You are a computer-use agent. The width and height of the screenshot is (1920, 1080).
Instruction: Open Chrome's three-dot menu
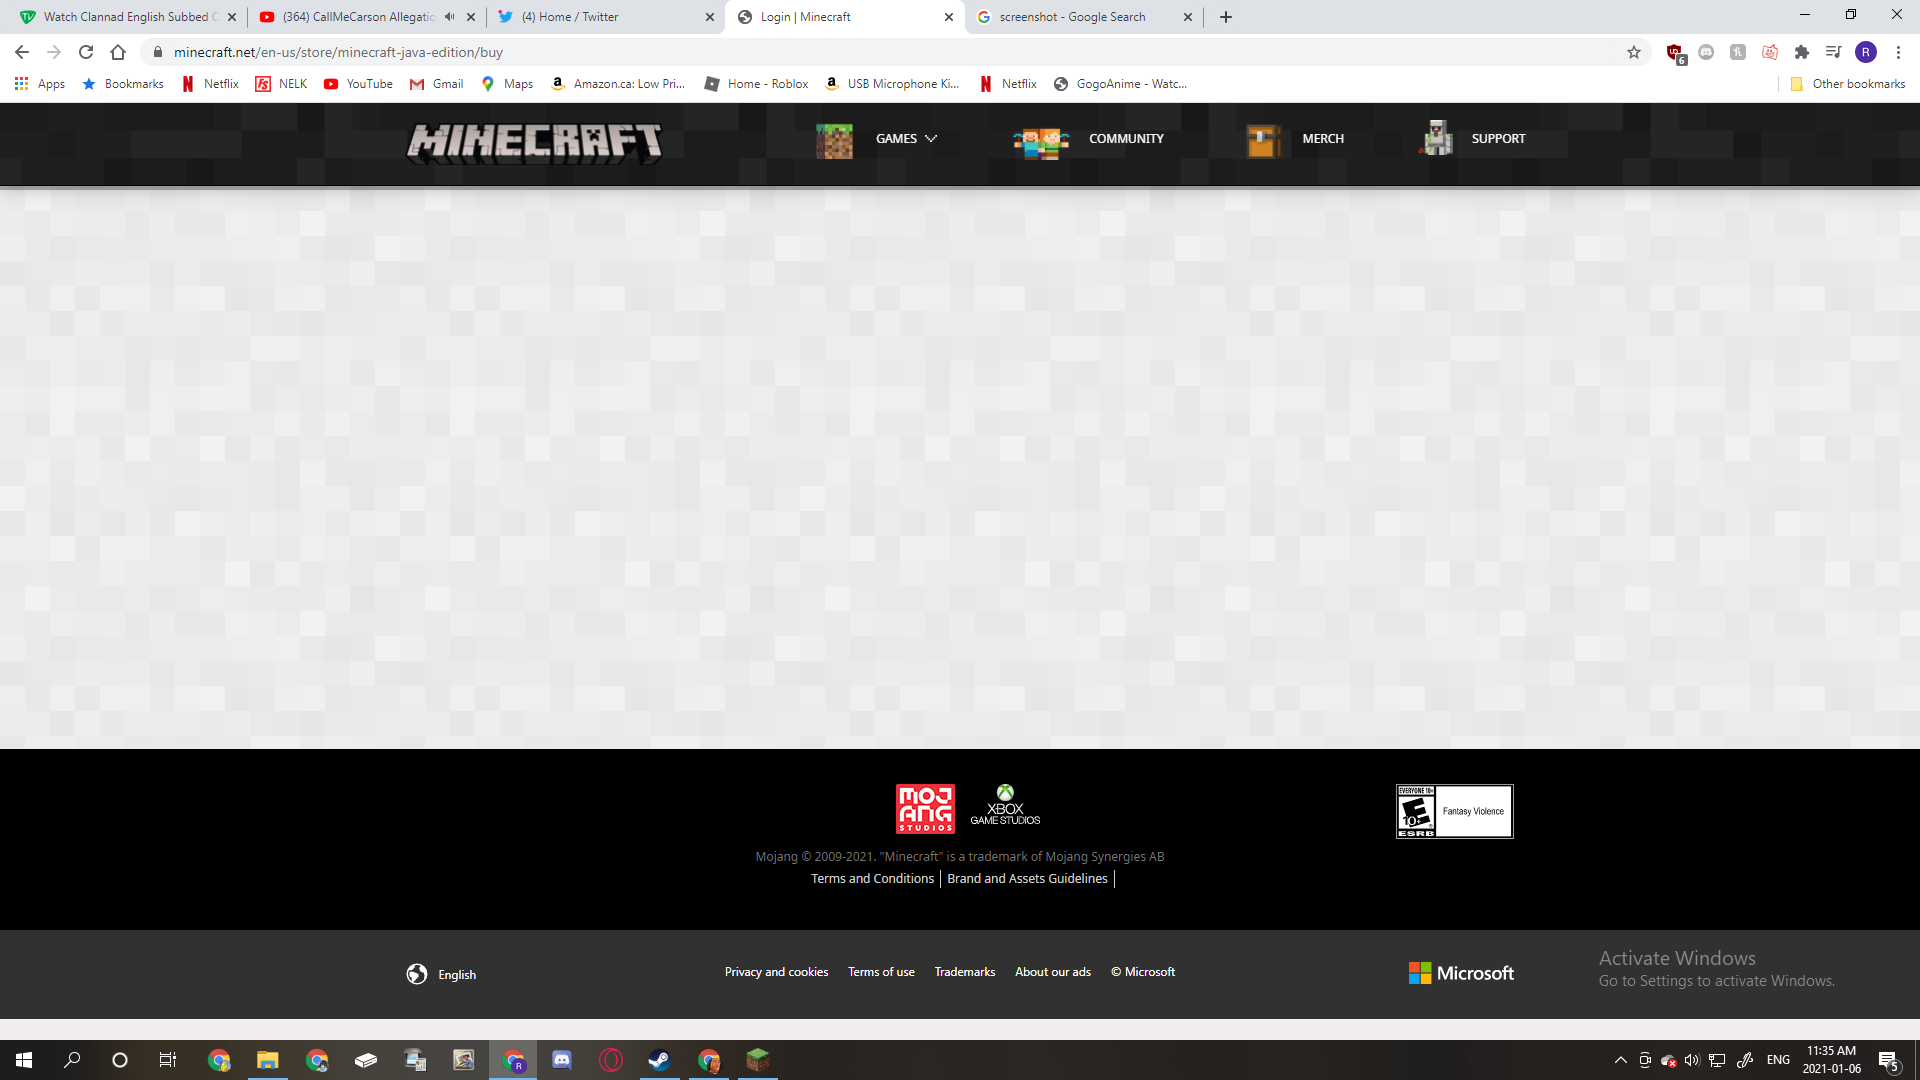tap(1898, 52)
